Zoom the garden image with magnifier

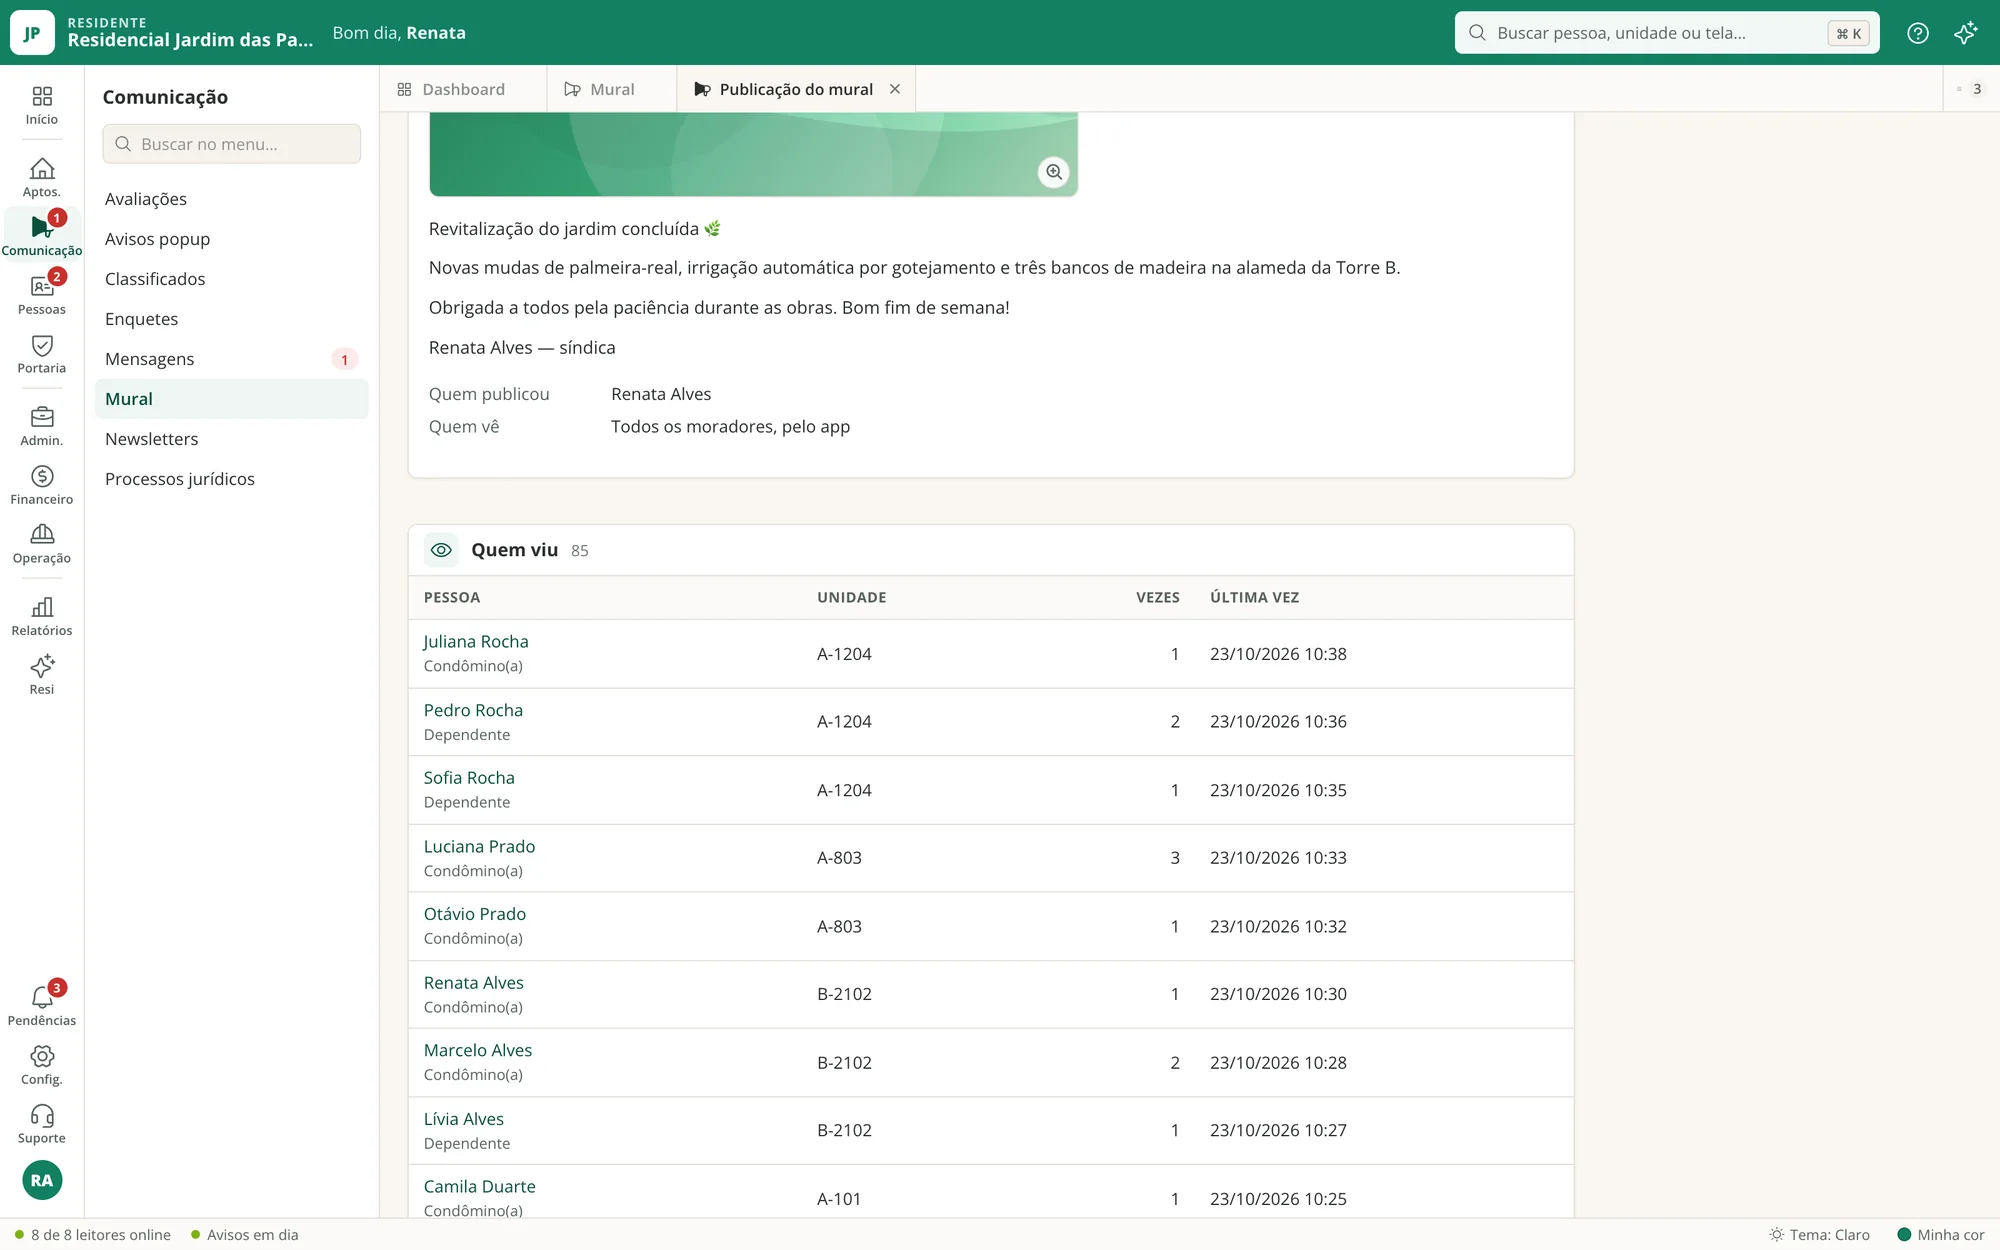[1054, 172]
